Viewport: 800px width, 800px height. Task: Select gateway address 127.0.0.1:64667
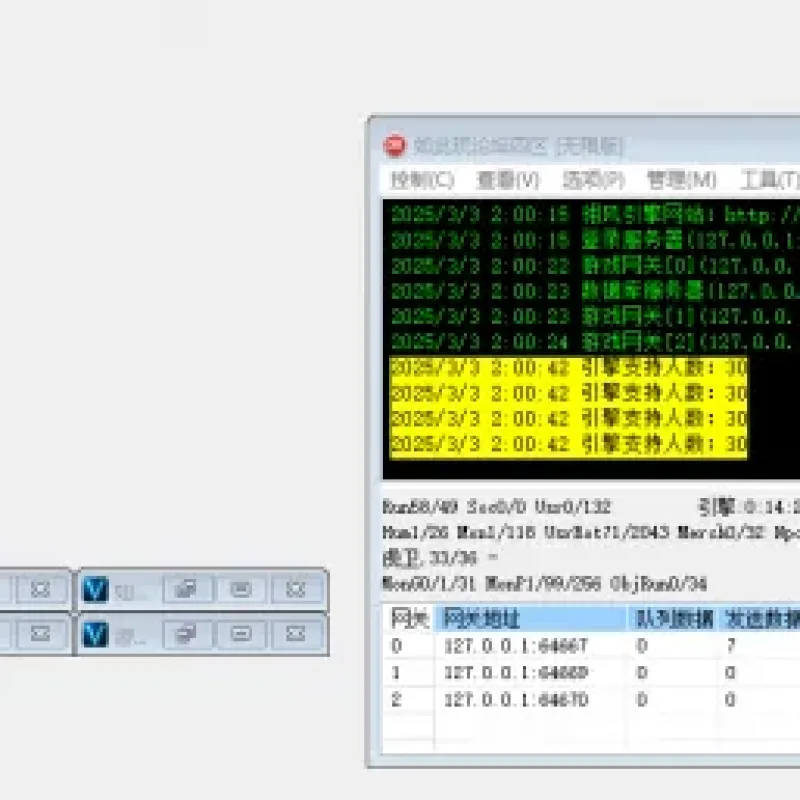point(516,646)
